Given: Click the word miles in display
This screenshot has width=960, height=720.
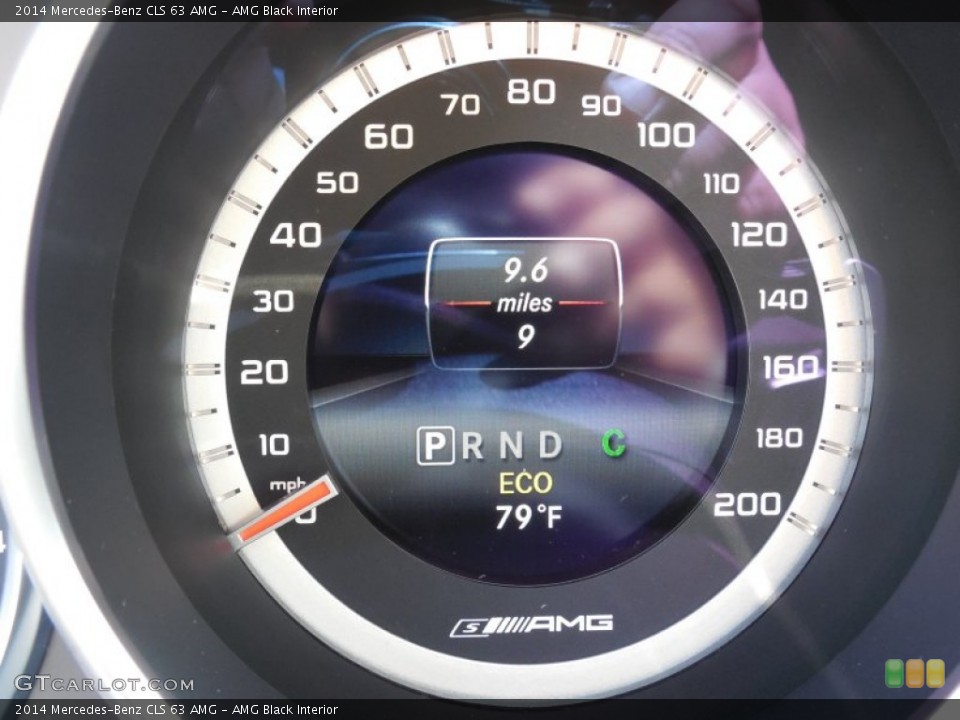Looking at the screenshot, I should coord(524,303).
